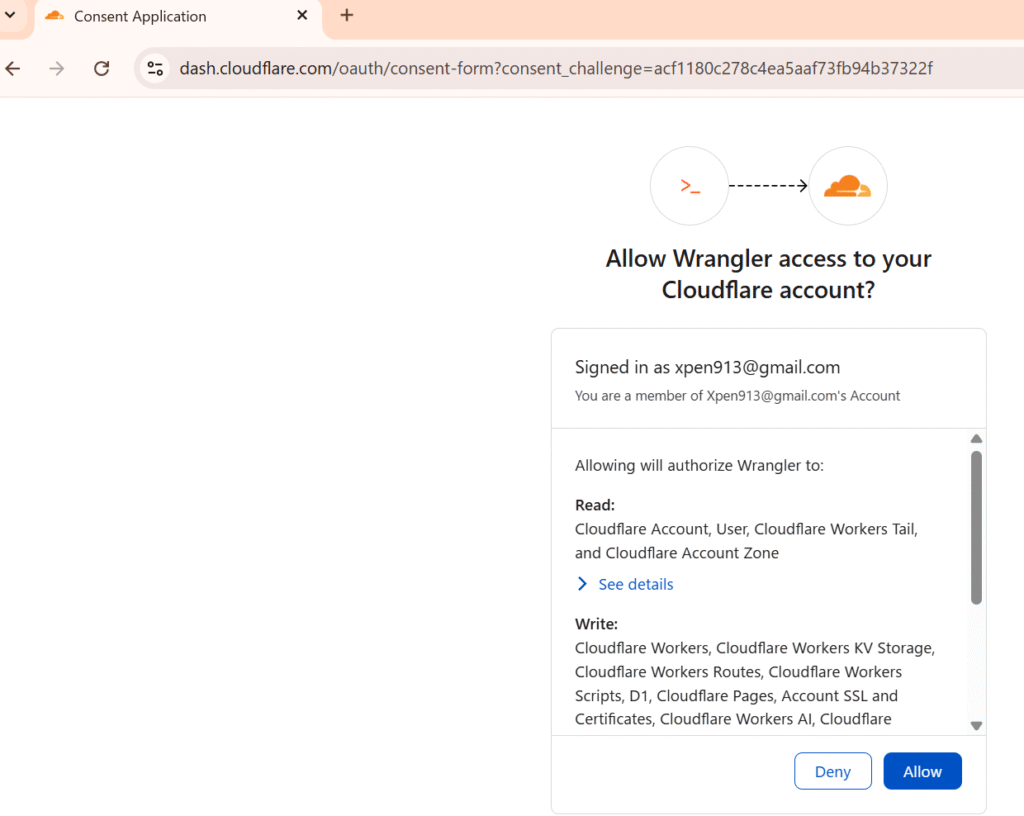
Task: Expand the Read permissions chevron
Action: click(x=582, y=584)
